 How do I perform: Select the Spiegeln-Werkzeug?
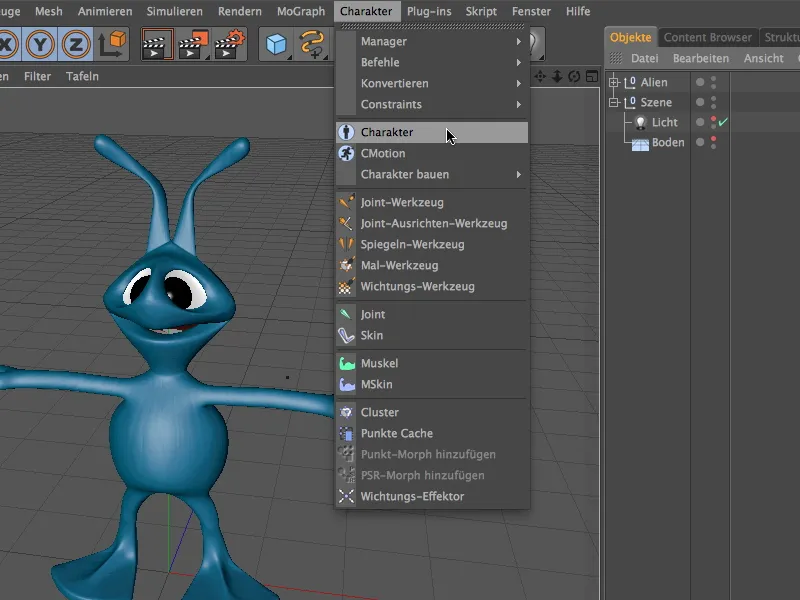pos(432,244)
